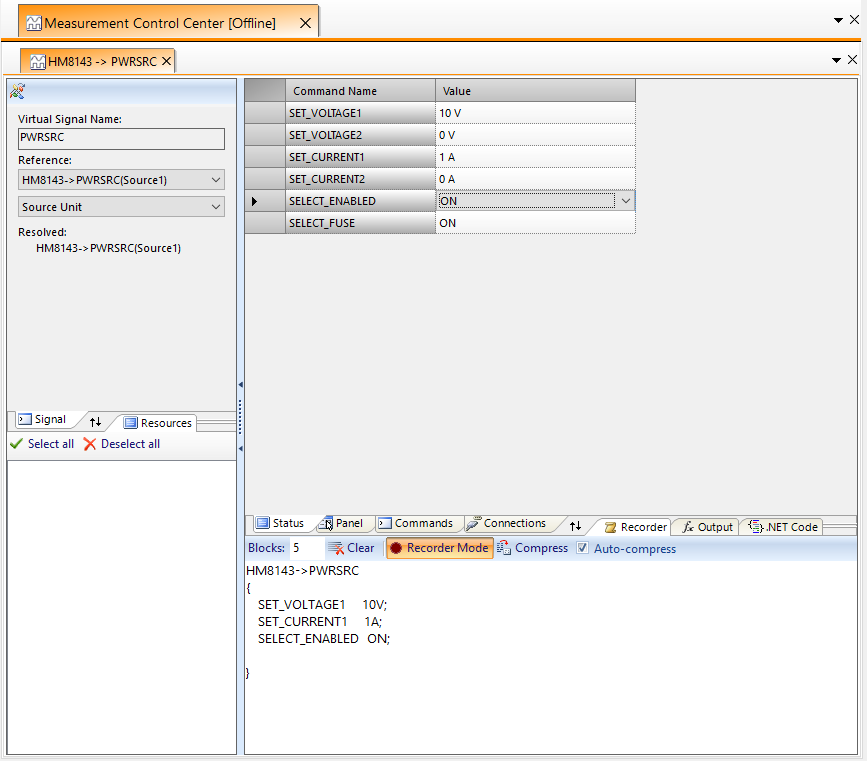Toggle Recorder Mode
867x761 pixels.
point(440,548)
